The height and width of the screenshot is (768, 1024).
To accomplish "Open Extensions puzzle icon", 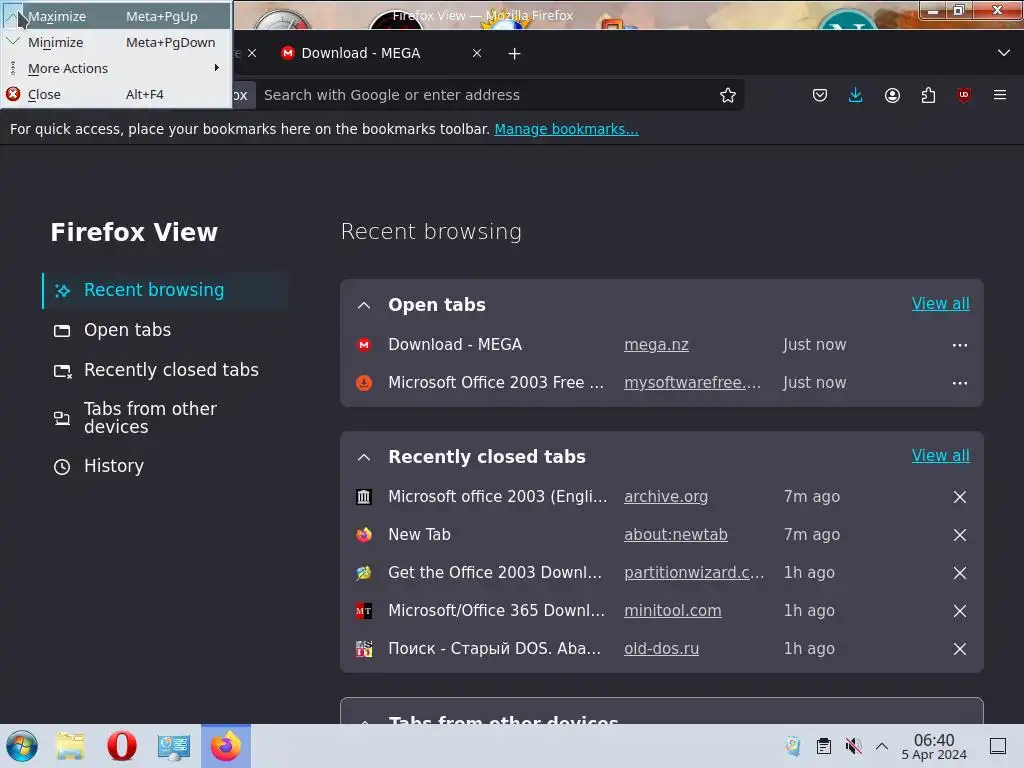I will [928, 95].
